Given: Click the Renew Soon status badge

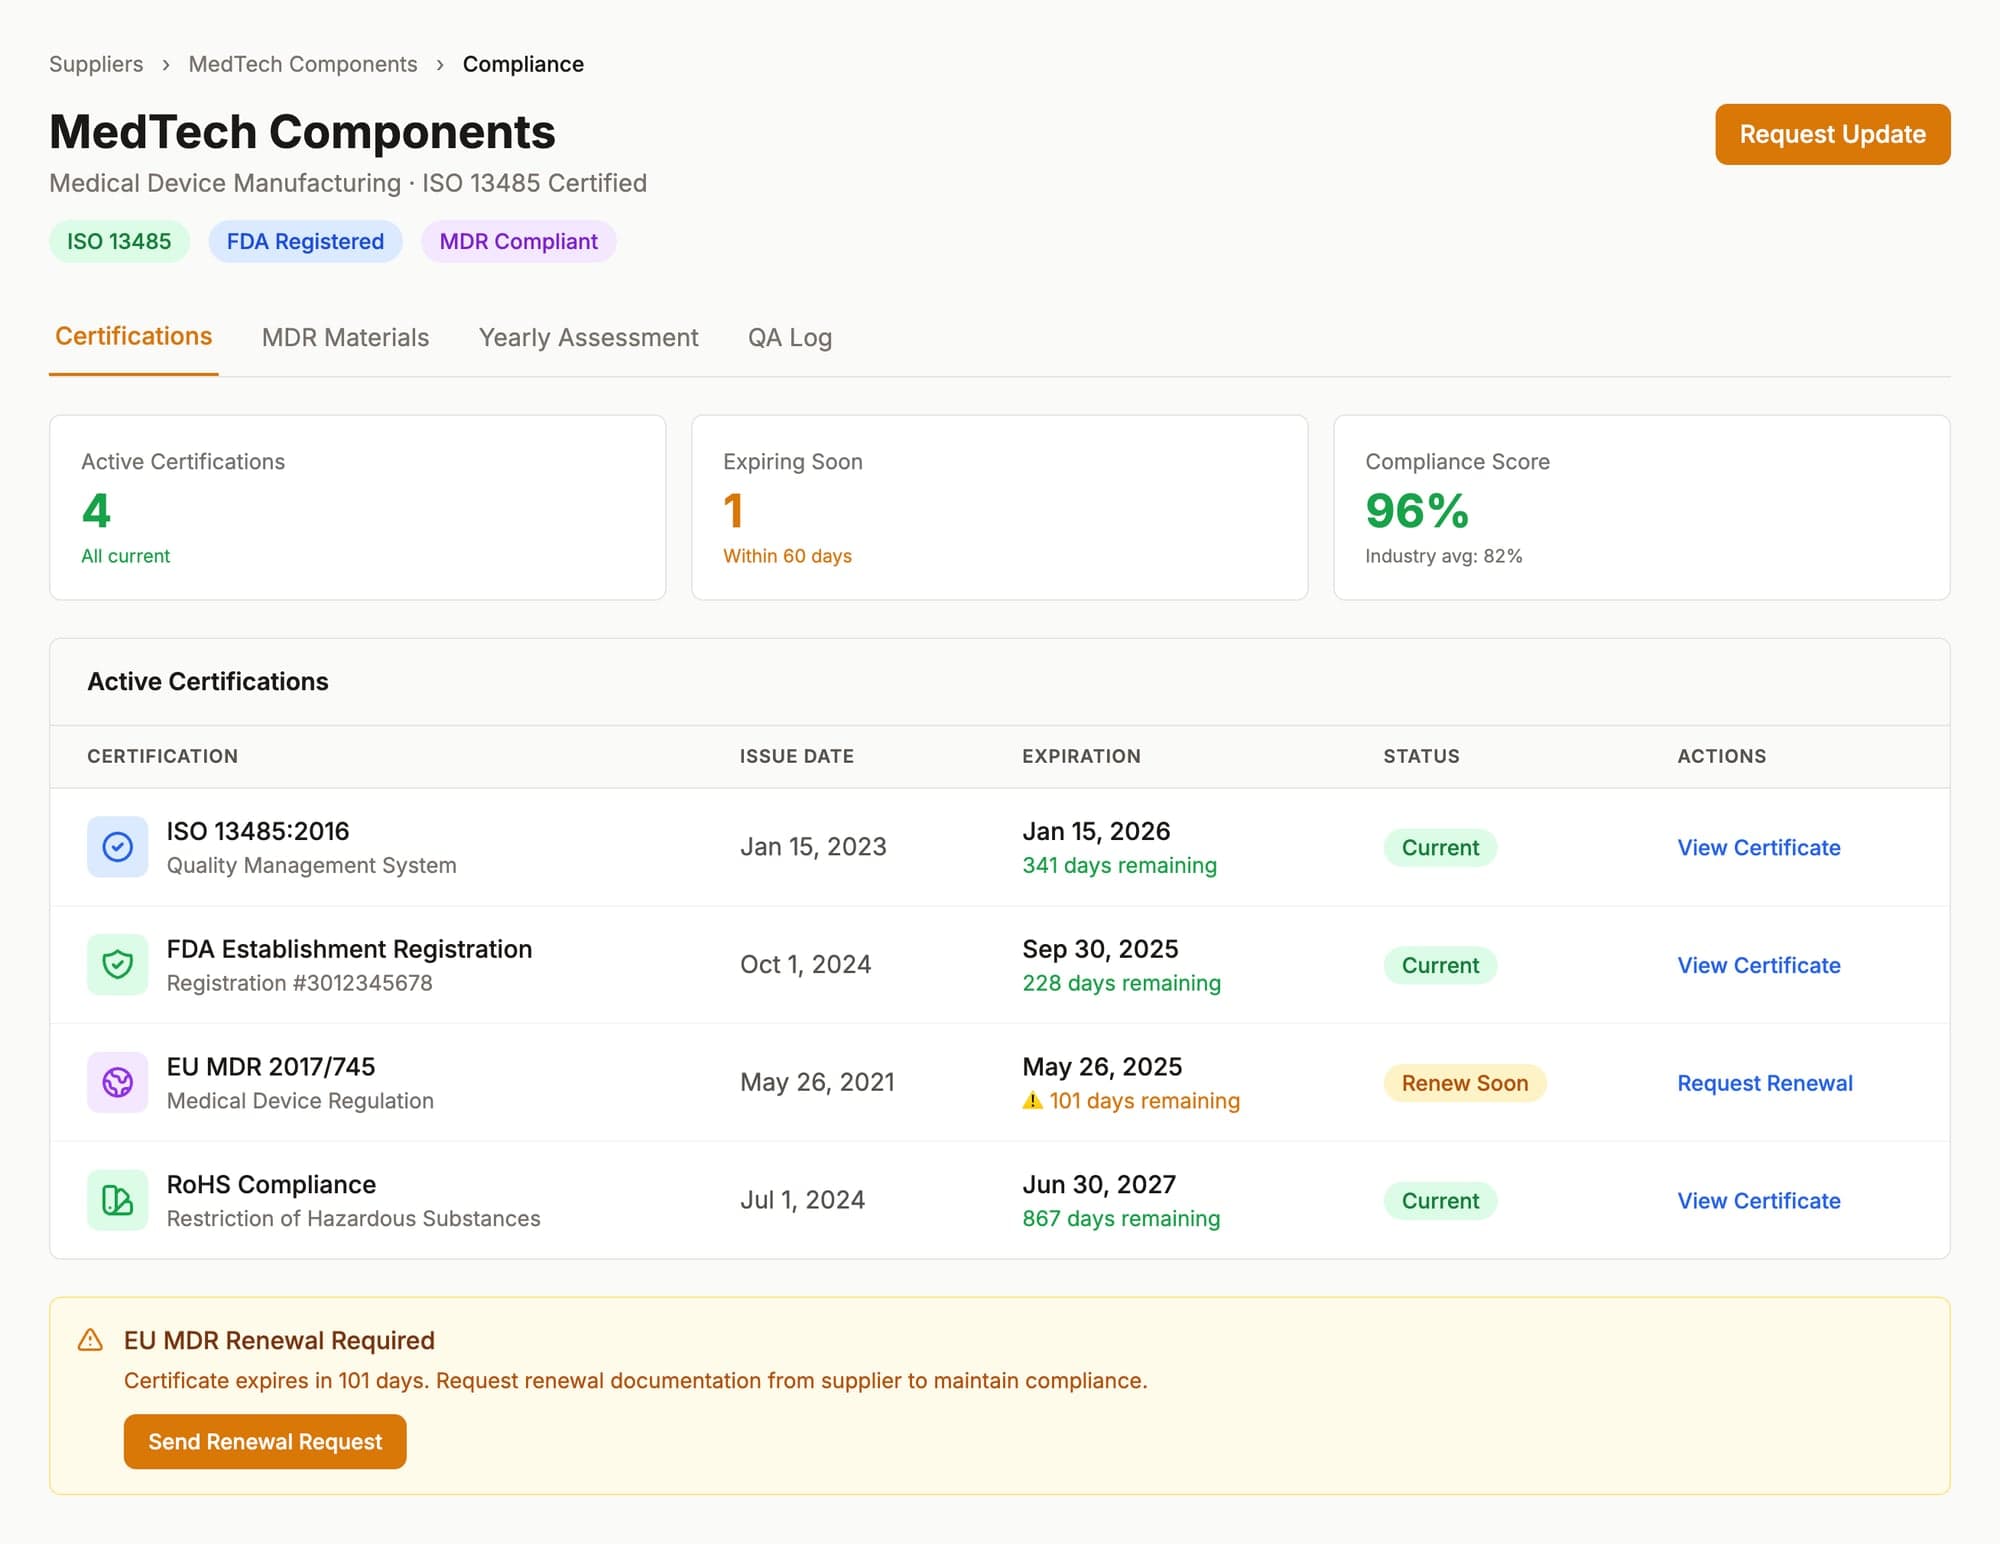Looking at the screenshot, I should [x=1464, y=1083].
